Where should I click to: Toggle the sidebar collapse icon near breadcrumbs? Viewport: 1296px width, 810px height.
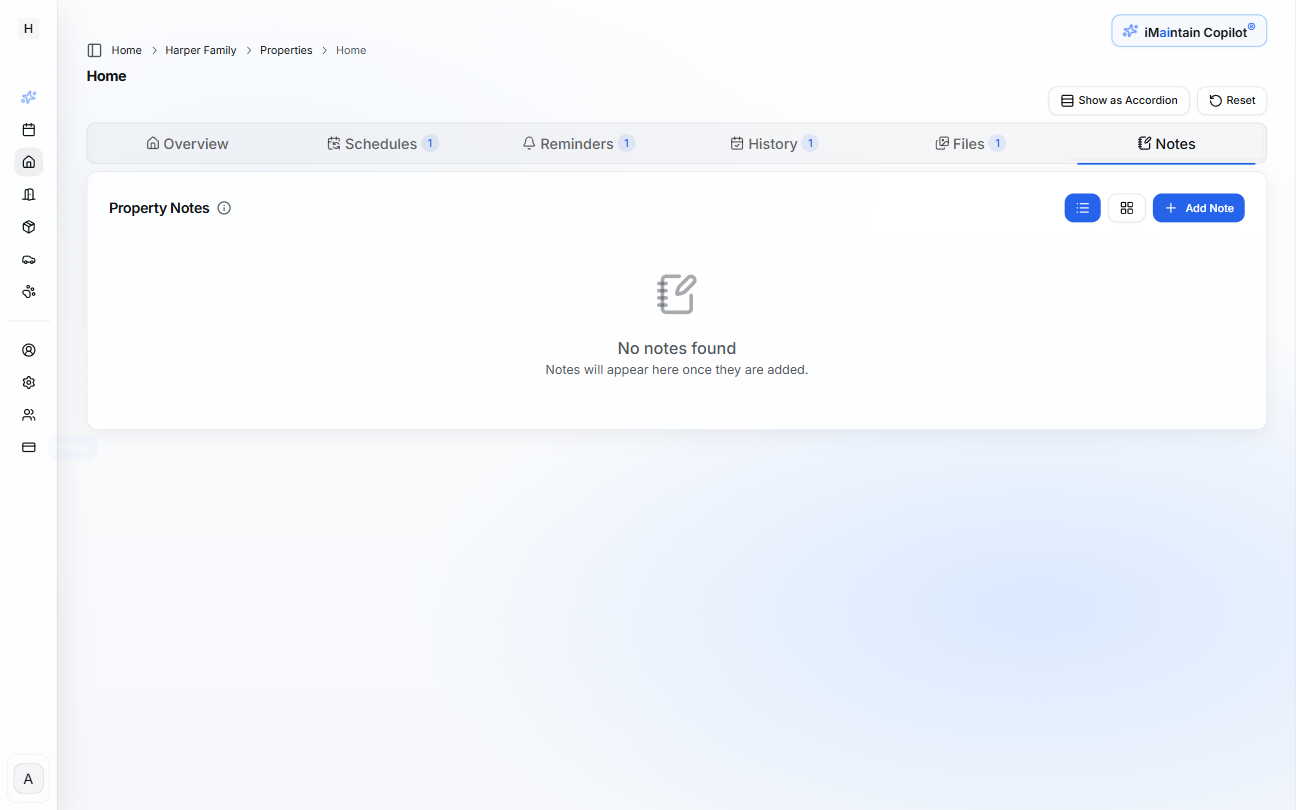tap(95, 49)
